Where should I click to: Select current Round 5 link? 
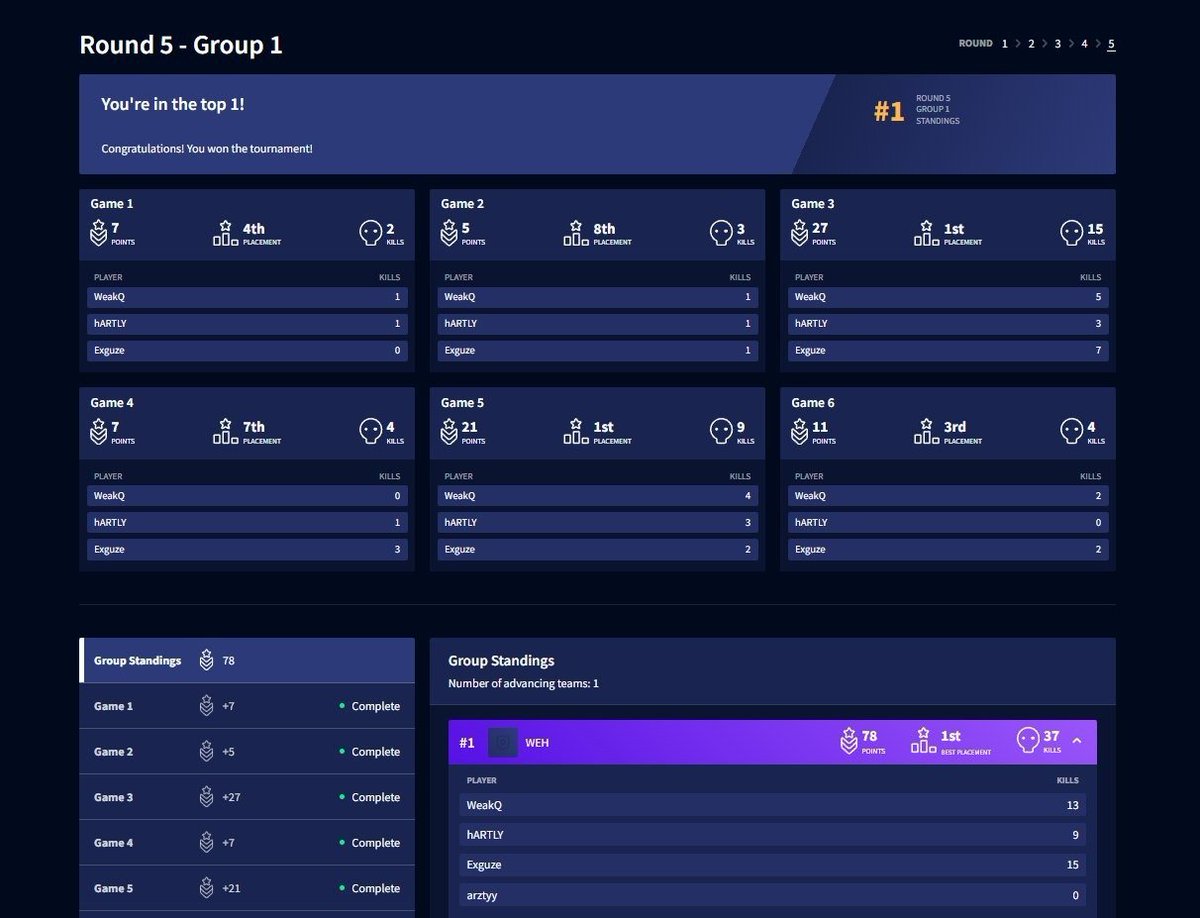pyautogui.click(x=1111, y=44)
